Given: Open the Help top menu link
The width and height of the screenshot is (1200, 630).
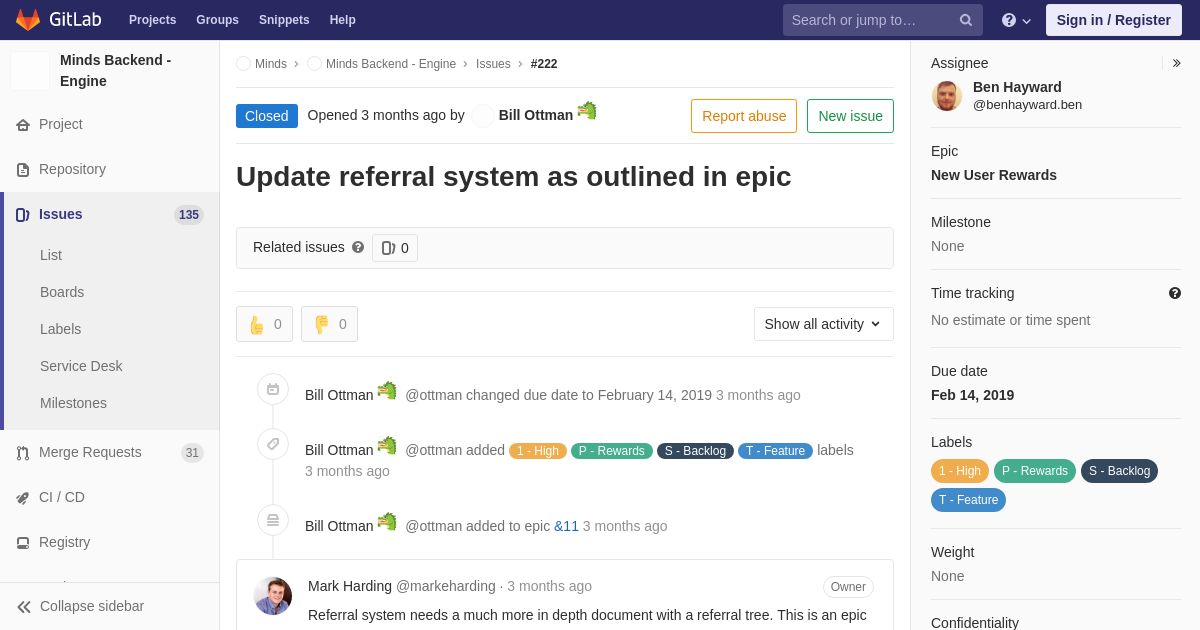Looking at the screenshot, I should 343,20.
